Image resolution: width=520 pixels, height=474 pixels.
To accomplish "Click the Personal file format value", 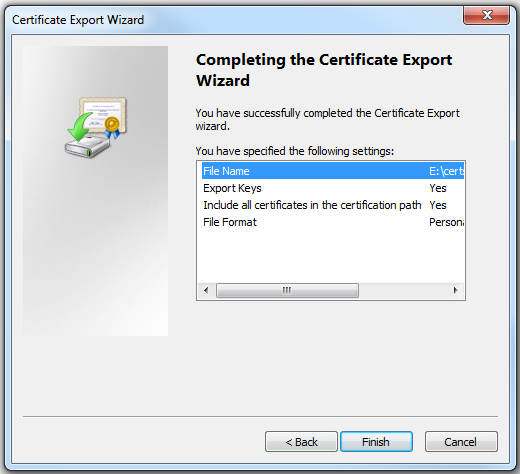I will [446, 222].
